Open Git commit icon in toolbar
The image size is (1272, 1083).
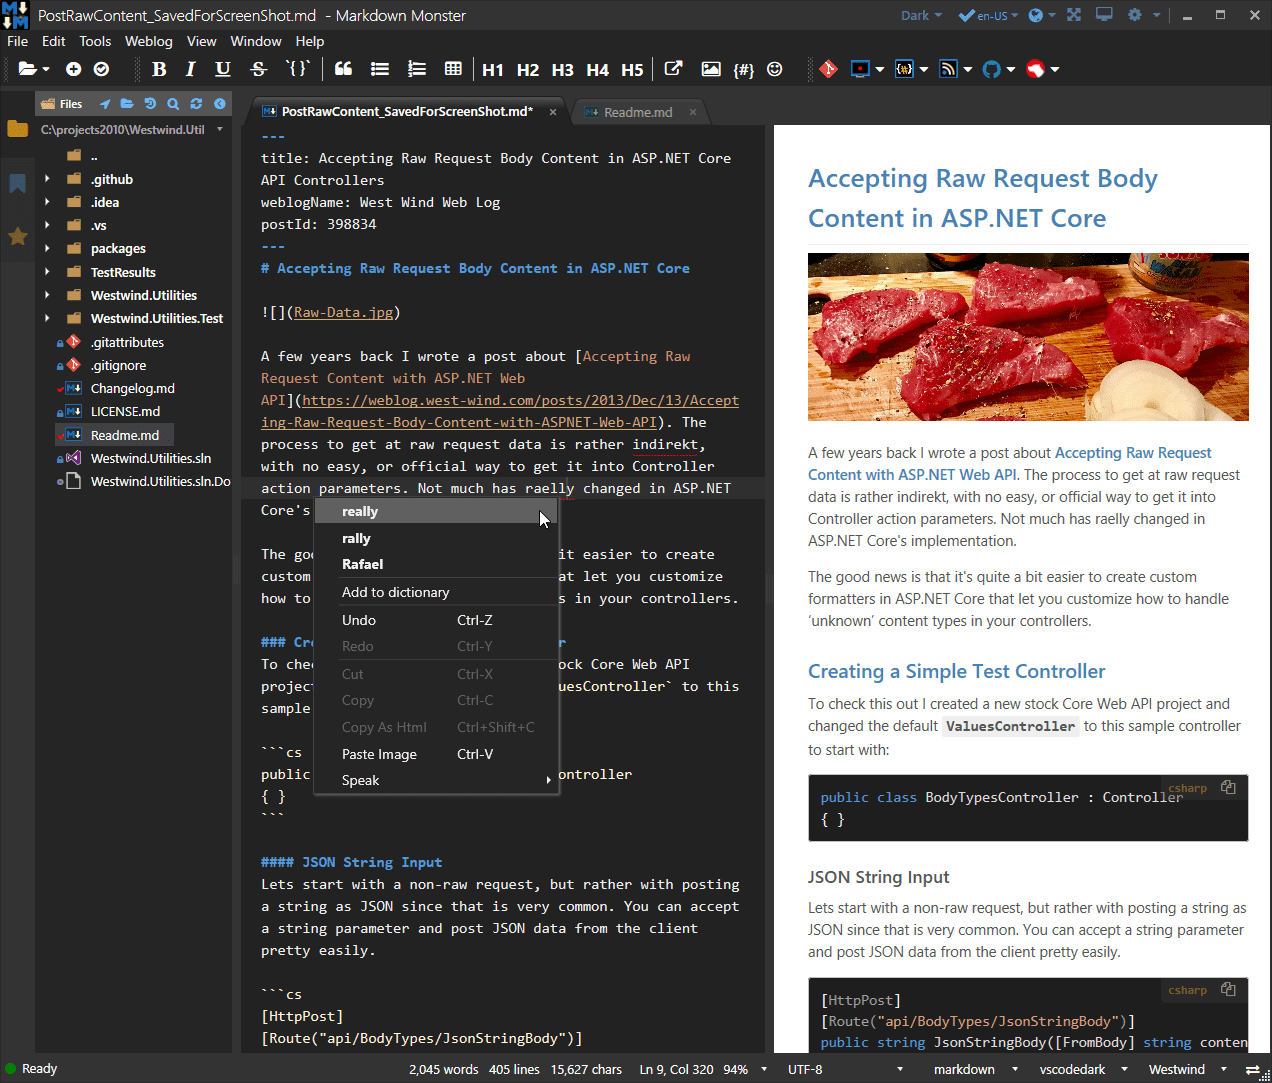[x=828, y=69]
